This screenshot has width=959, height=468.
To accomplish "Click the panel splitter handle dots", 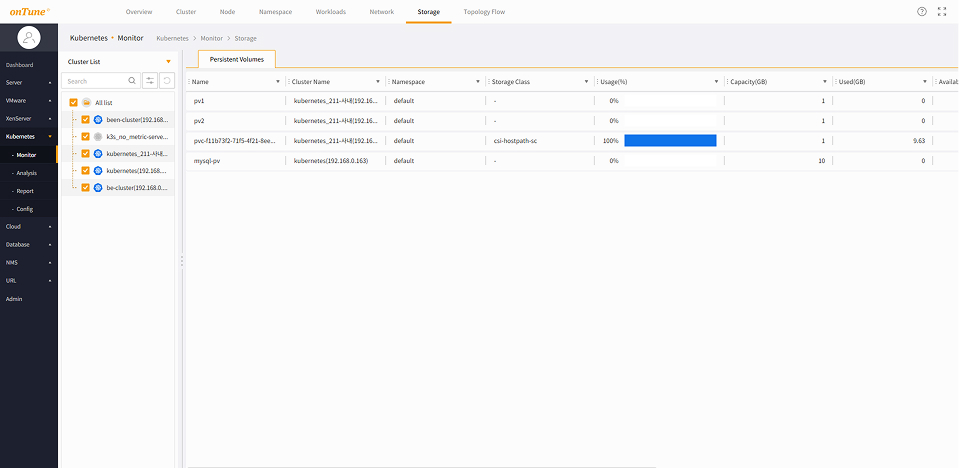I will pyautogui.click(x=182, y=261).
